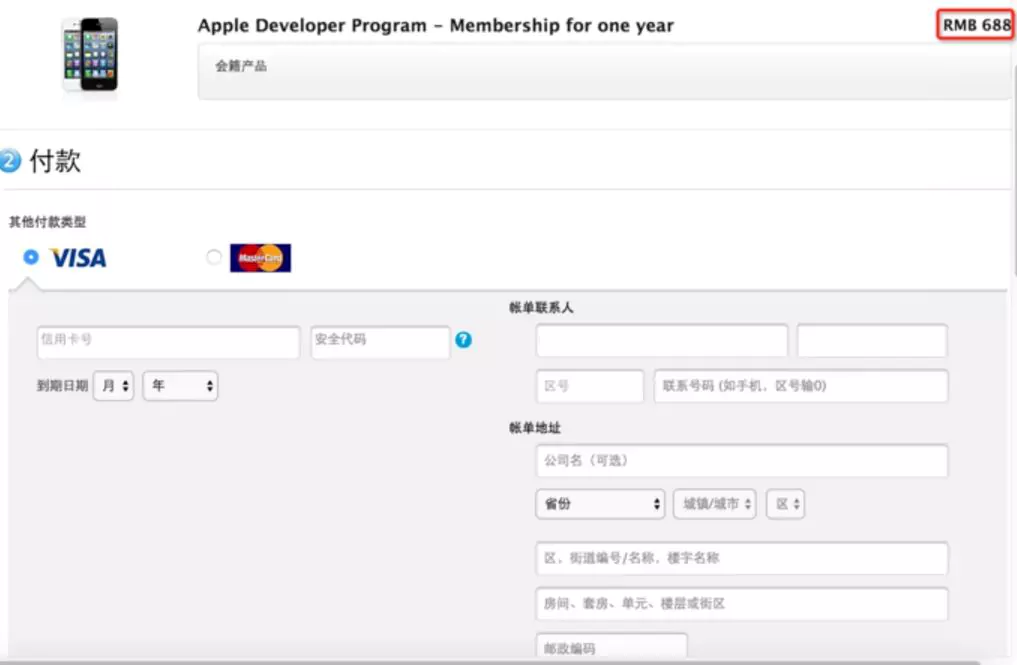Open the 城镇/城市 city dropdown

[x=714, y=504]
